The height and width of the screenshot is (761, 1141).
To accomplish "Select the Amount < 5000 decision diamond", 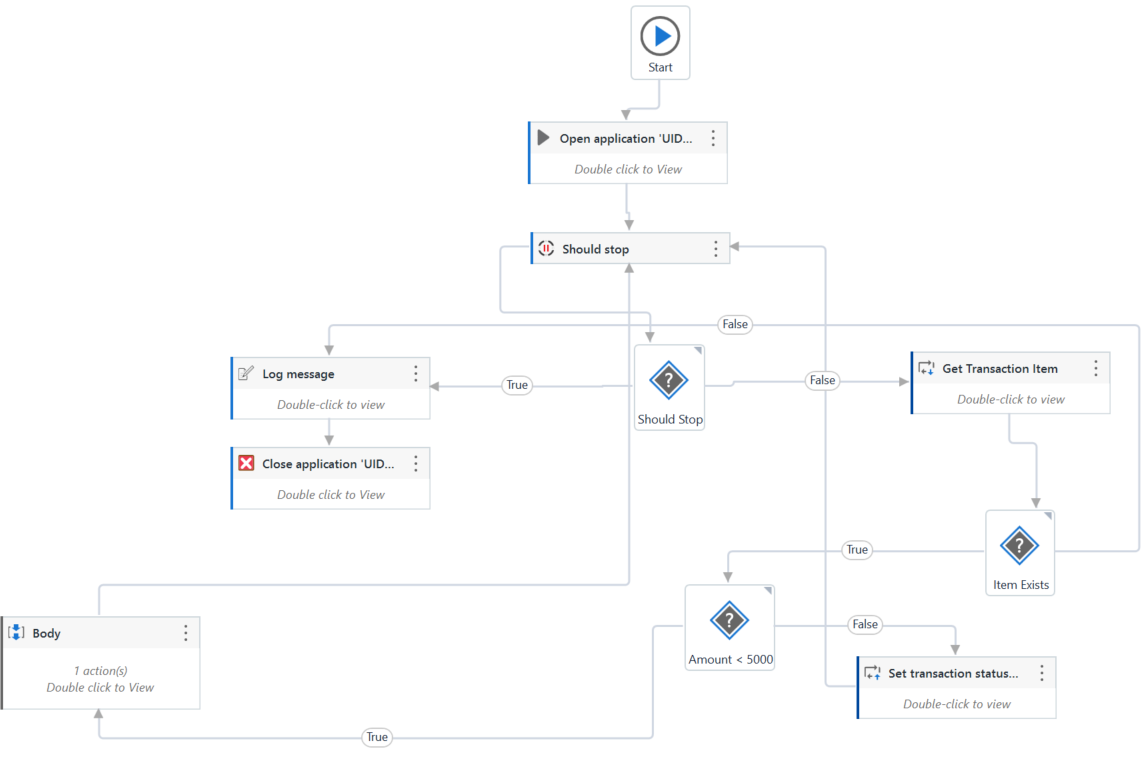I will coord(729,621).
